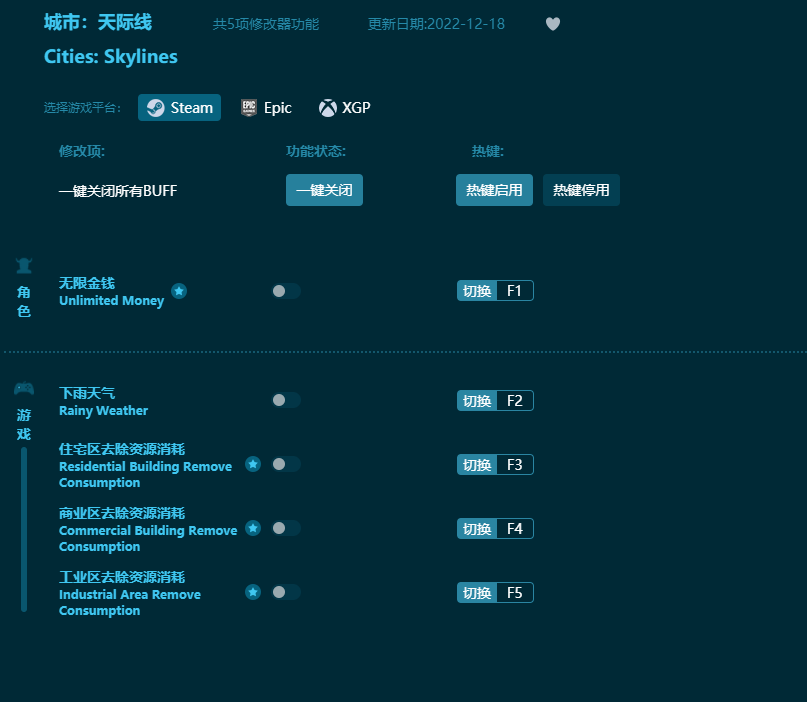Star the Residential Building Remove Consumption cheat
This screenshot has width=807, height=702.
(252, 464)
